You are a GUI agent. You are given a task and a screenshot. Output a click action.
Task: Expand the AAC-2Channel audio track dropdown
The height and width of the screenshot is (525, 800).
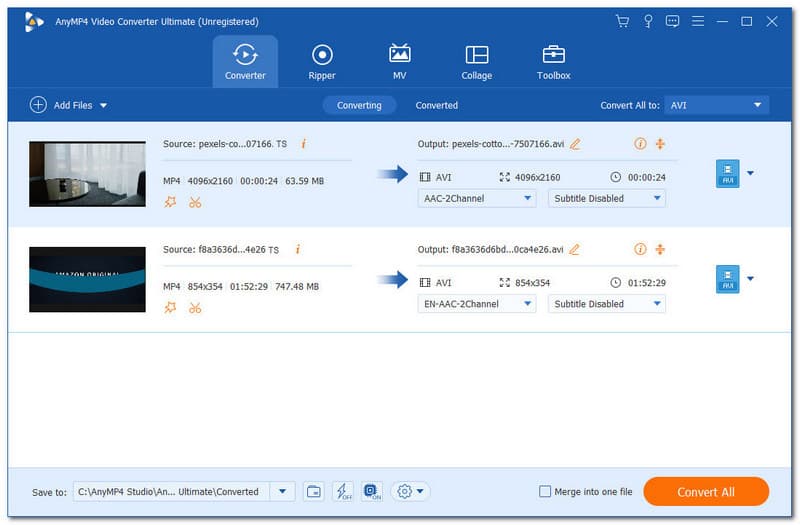[x=476, y=198]
